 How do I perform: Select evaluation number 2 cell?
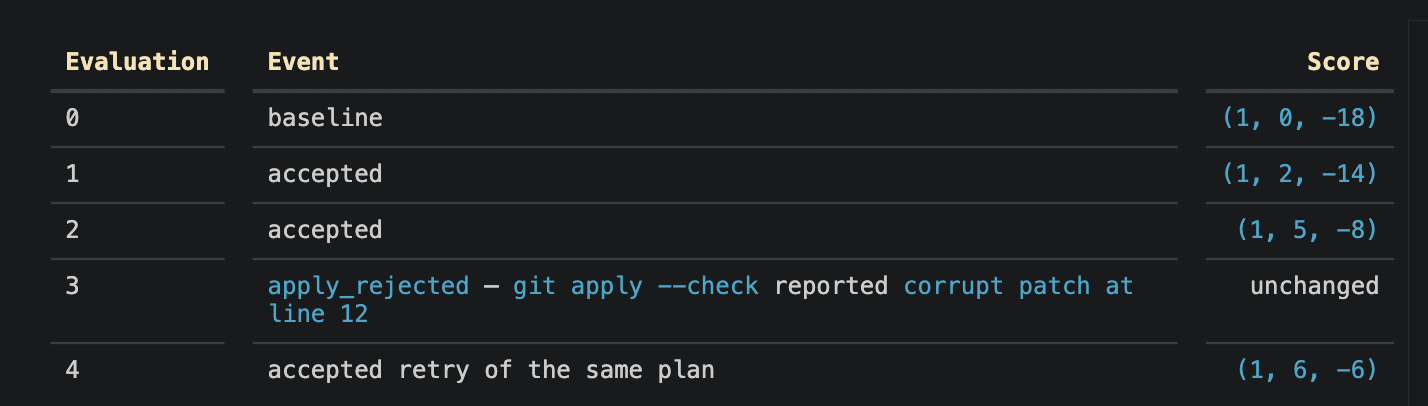point(73,230)
